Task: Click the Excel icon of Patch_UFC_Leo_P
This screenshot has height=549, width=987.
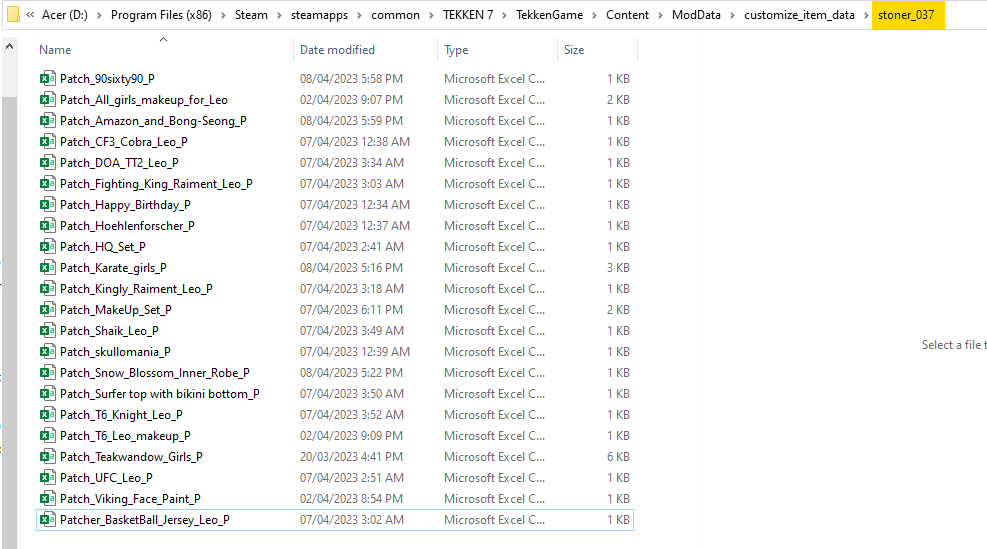Action: click(47, 477)
